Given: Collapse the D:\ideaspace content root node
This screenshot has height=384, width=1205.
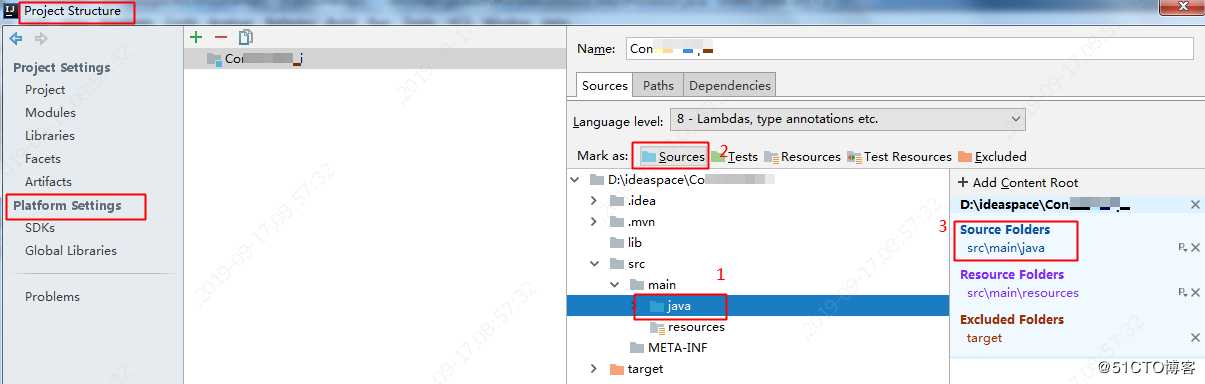Looking at the screenshot, I should point(575,180).
